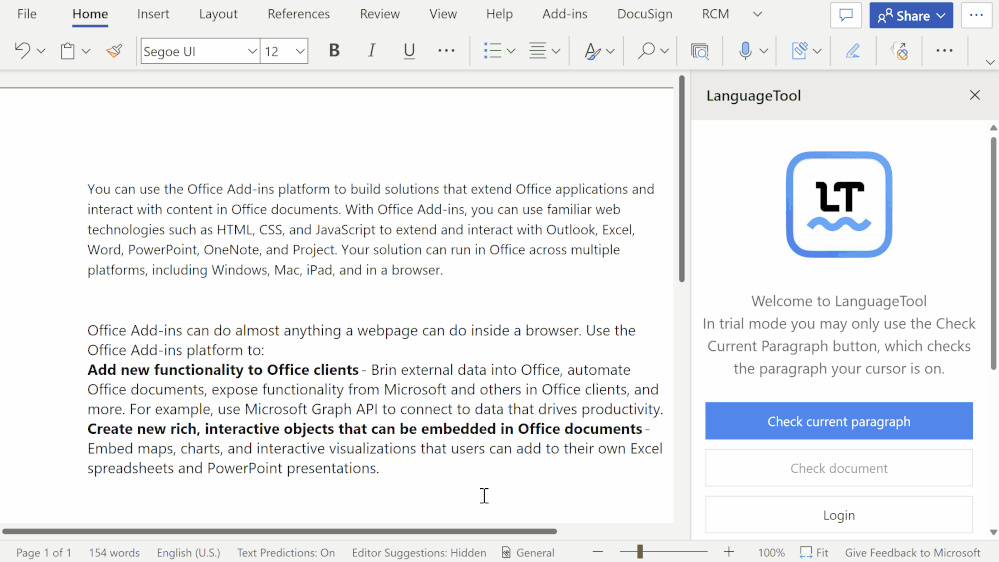The image size is (999, 562).
Task: Open the Help tab
Action: coord(500,14)
